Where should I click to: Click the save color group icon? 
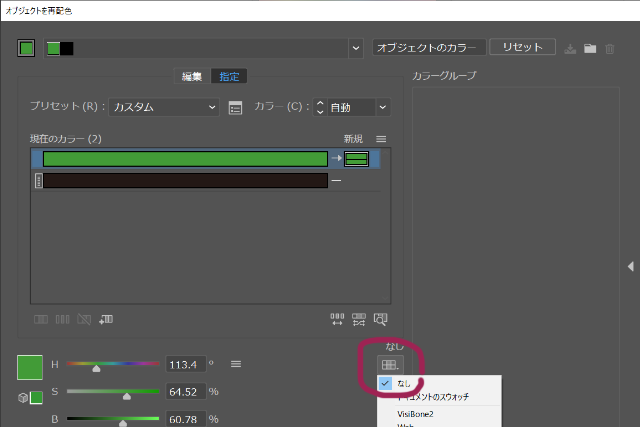pyautogui.click(x=571, y=48)
